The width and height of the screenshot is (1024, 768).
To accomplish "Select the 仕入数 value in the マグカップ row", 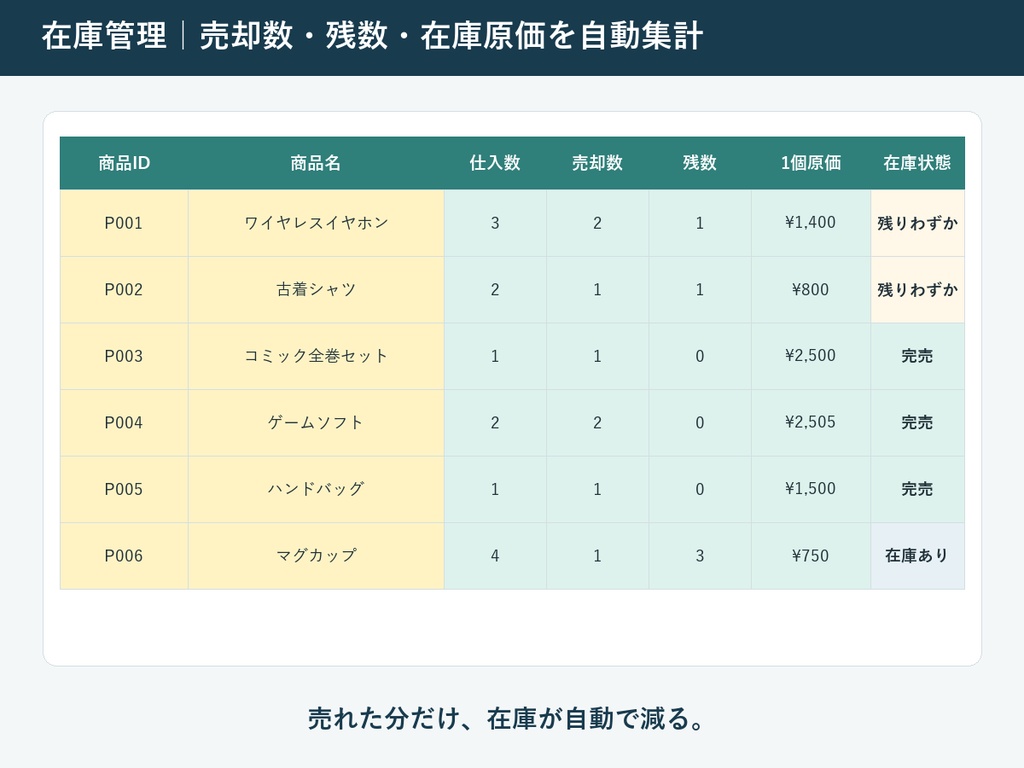I will click(495, 556).
